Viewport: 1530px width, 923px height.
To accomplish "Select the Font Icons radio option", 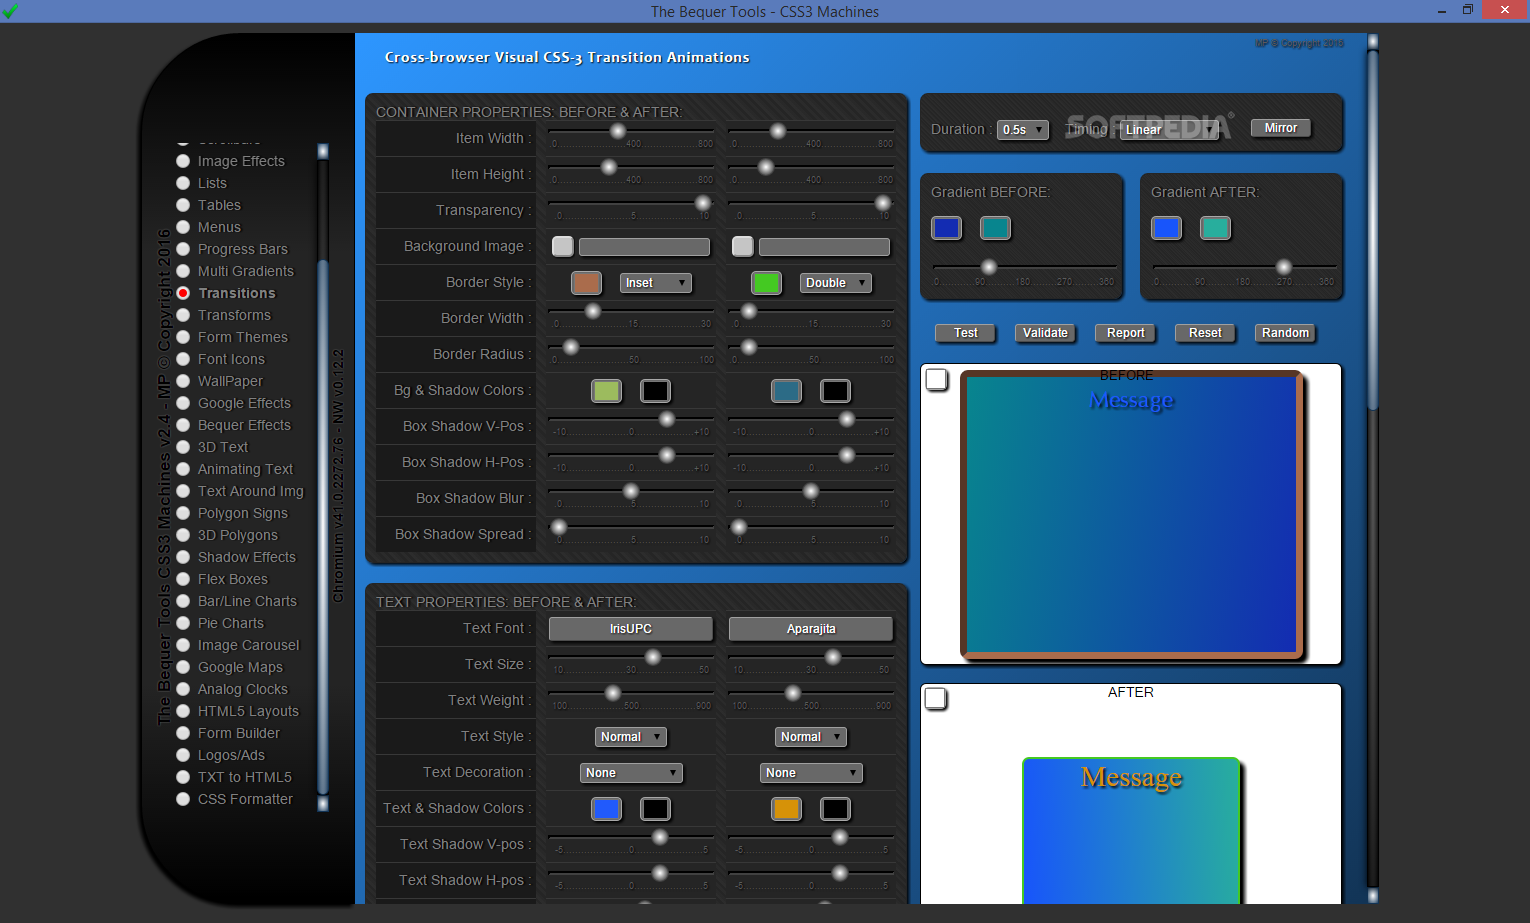I will pyautogui.click(x=183, y=359).
